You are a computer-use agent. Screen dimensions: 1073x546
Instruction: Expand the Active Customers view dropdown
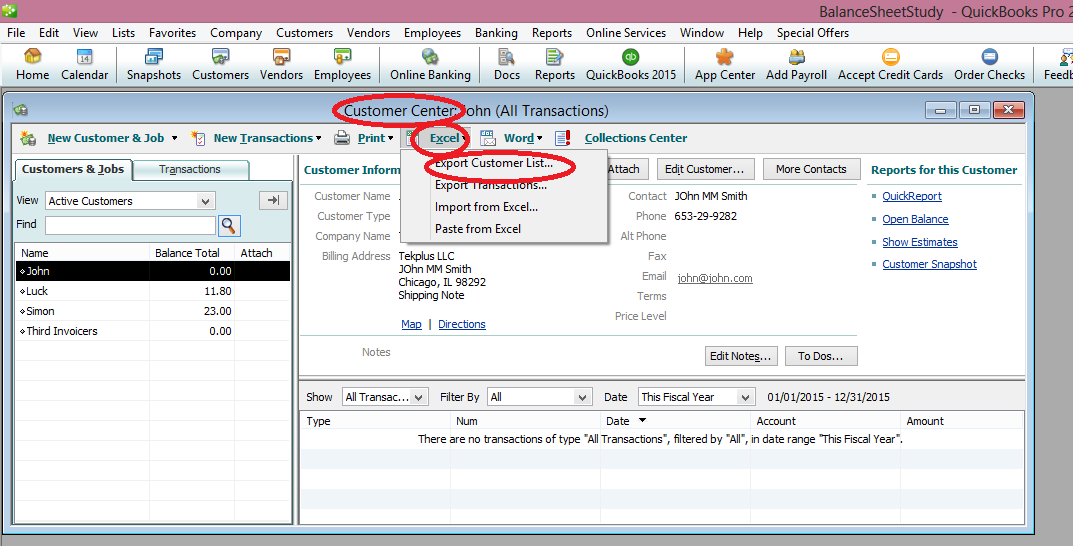(205, 201)
